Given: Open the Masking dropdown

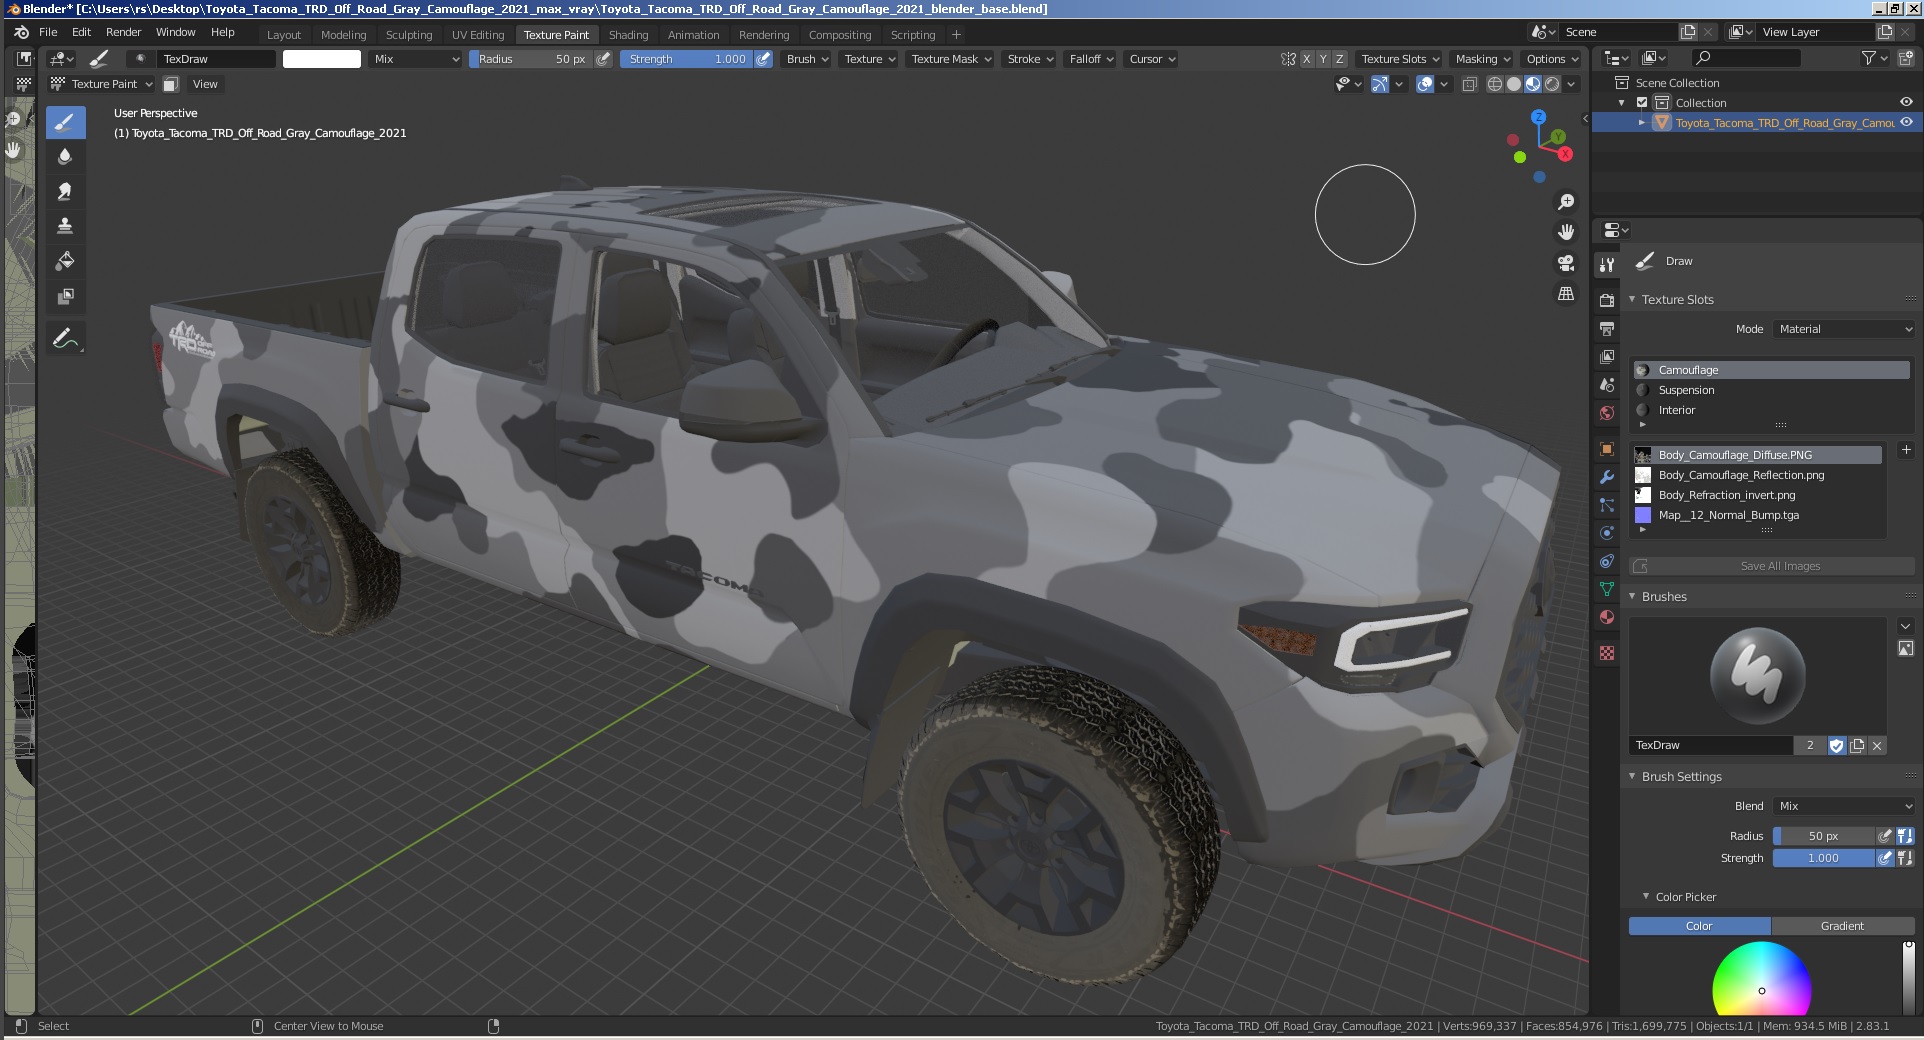Looking at the screenshot, I should 1482,59.
